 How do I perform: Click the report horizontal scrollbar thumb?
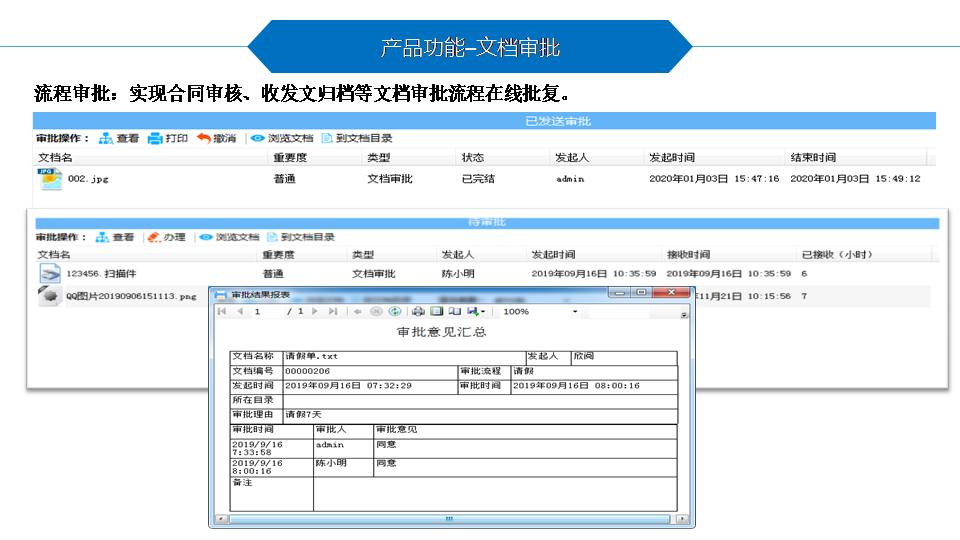click(449, 519)
